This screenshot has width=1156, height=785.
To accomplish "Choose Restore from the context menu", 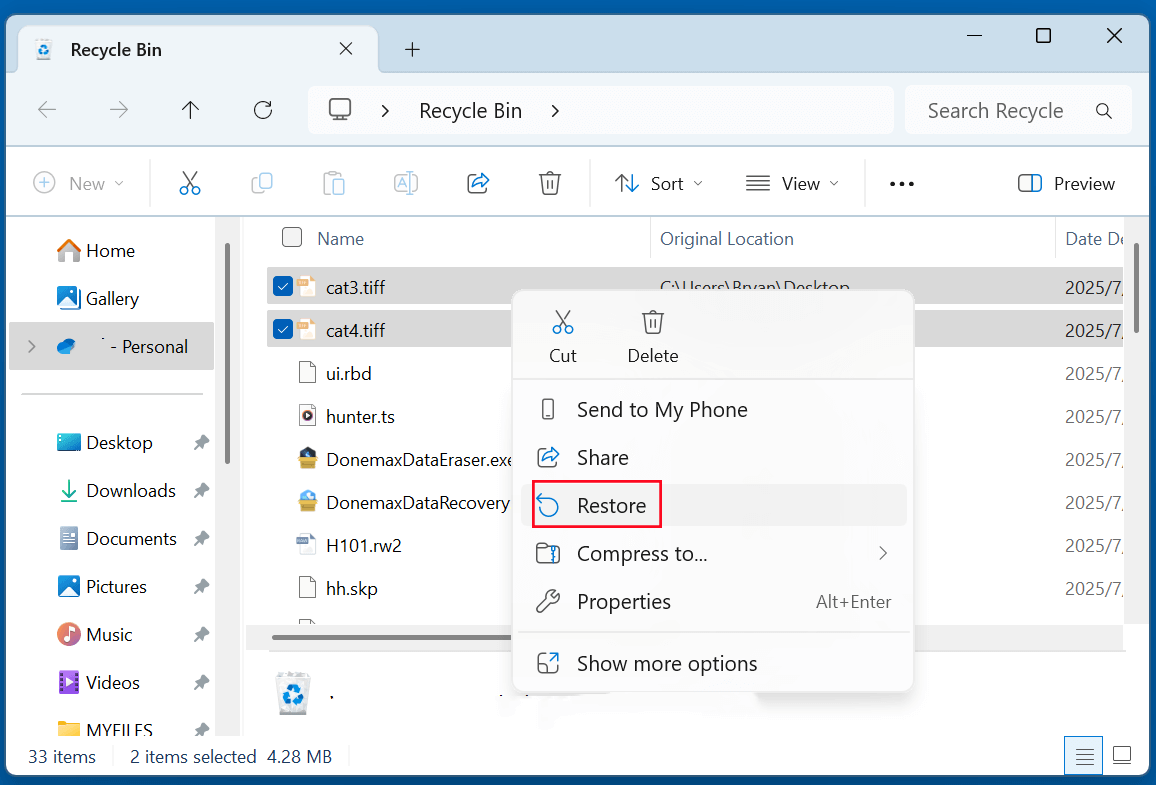I will coord(611,506).
